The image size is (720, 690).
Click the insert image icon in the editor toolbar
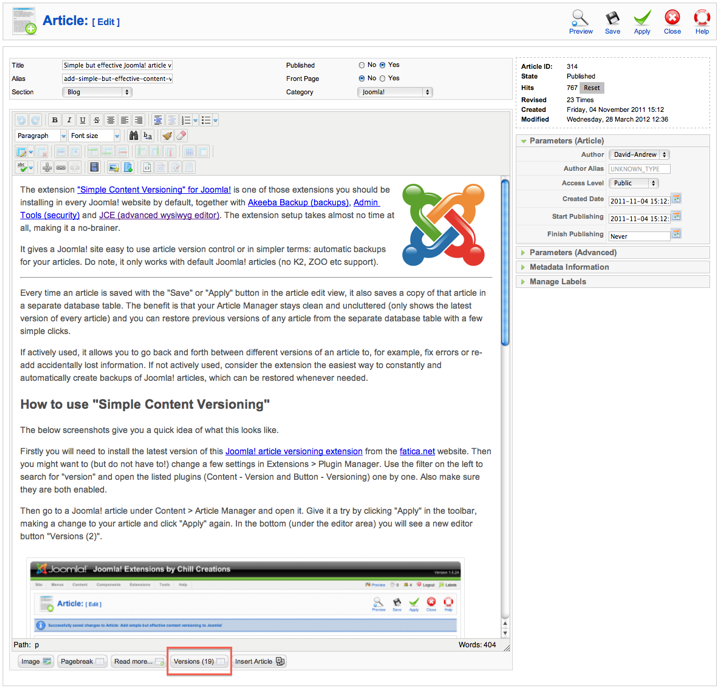tap(114, 167)
